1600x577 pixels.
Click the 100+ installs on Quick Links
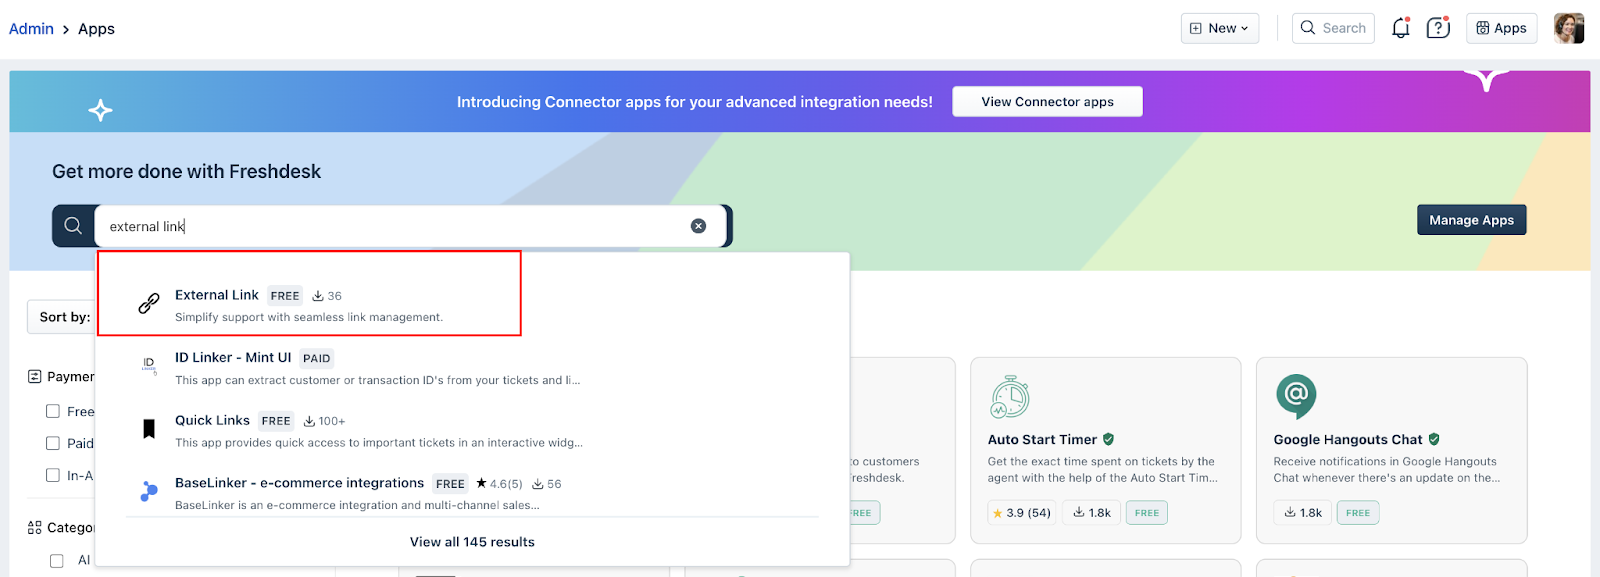coord(325,421)
